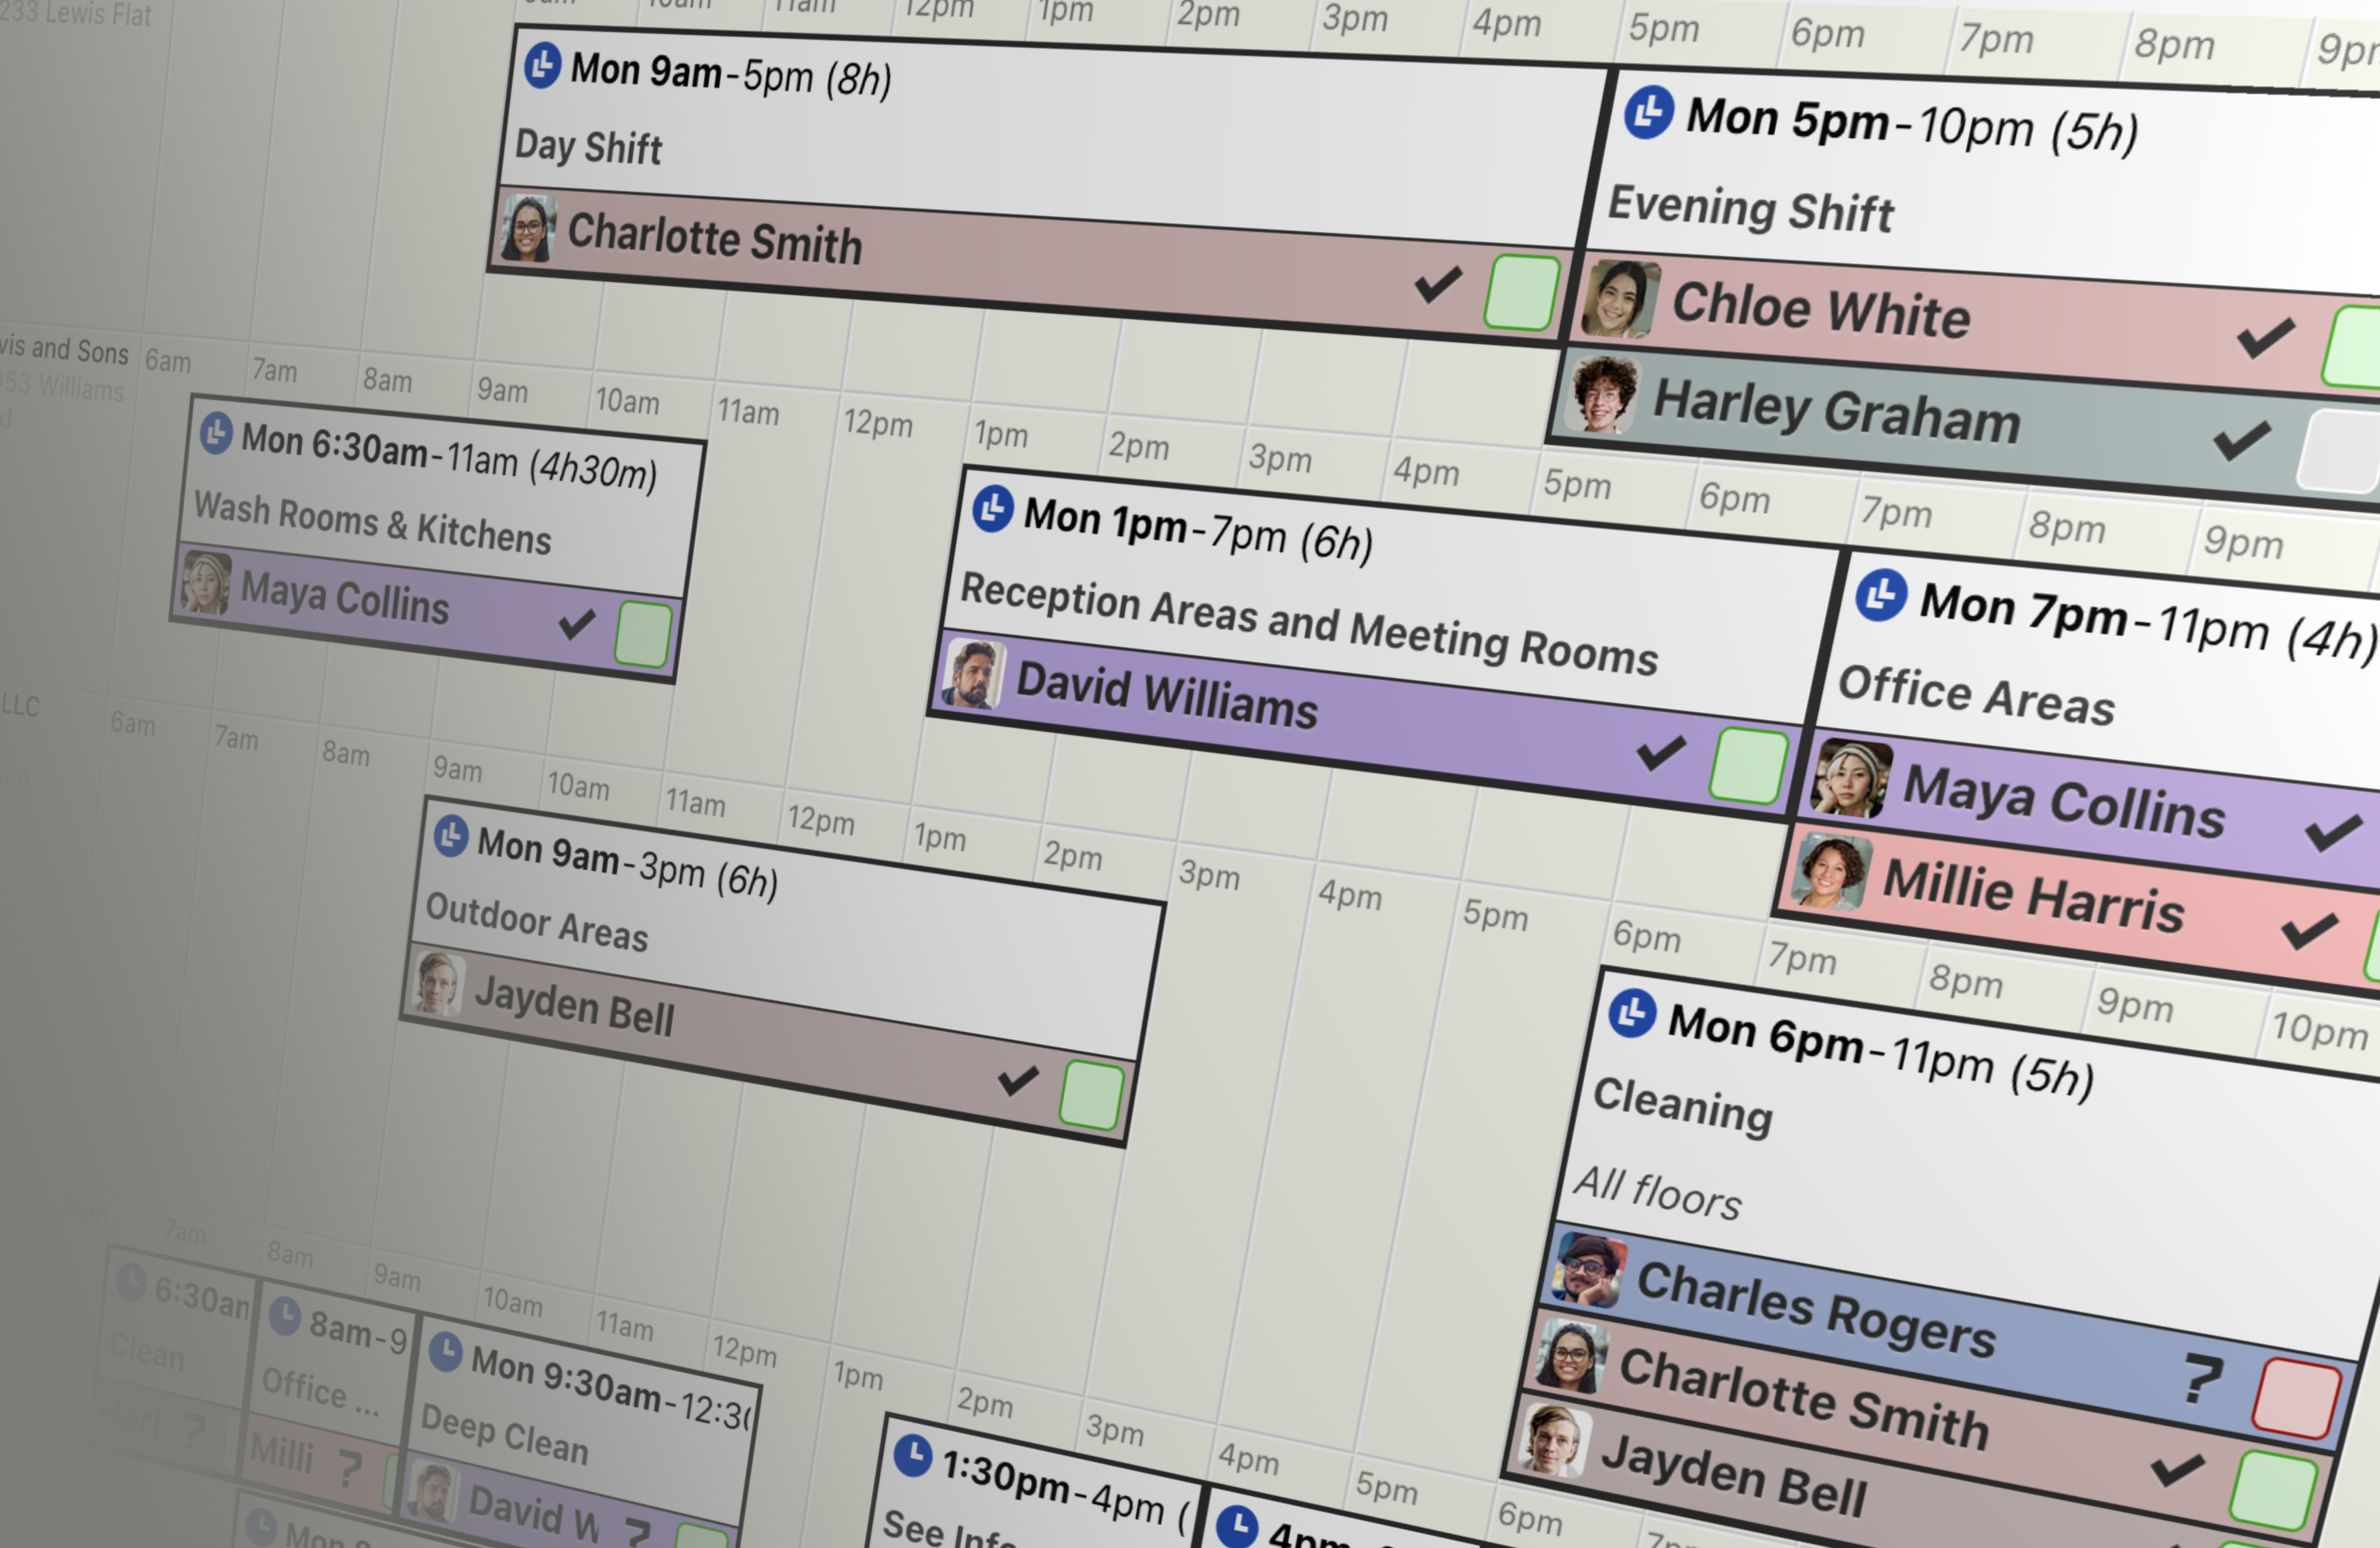Click checkmark icon on Harley Graham row
2380x1548 pixels.
pos(2242,440)
